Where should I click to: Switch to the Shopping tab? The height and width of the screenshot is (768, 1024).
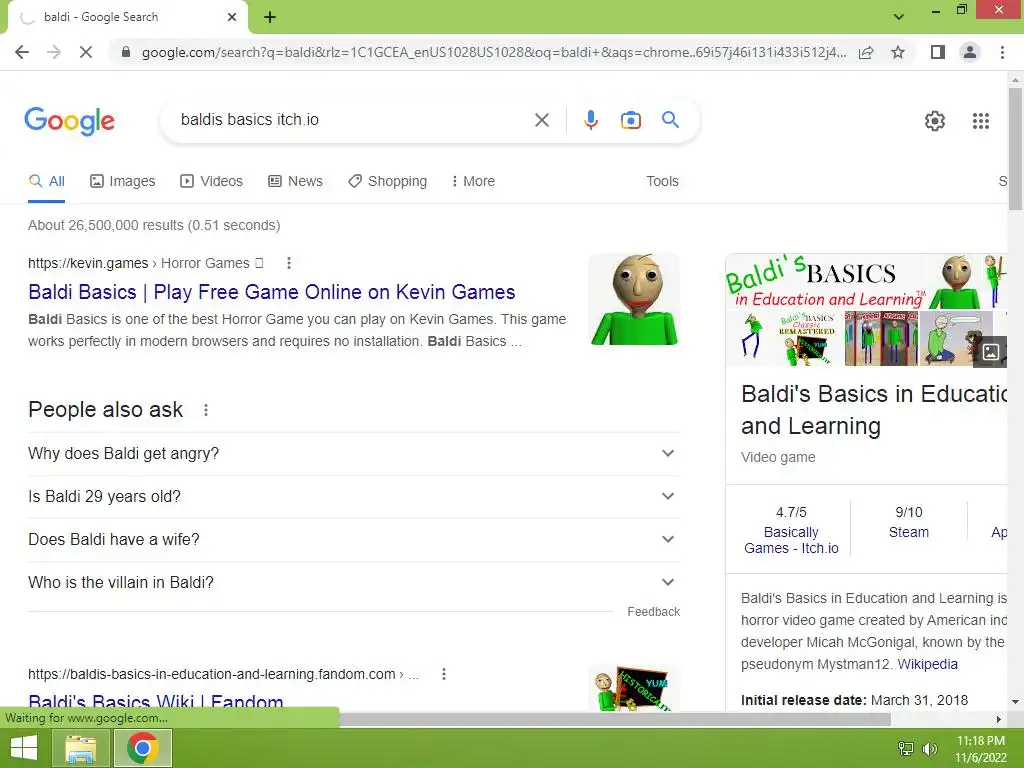[388, 182]
